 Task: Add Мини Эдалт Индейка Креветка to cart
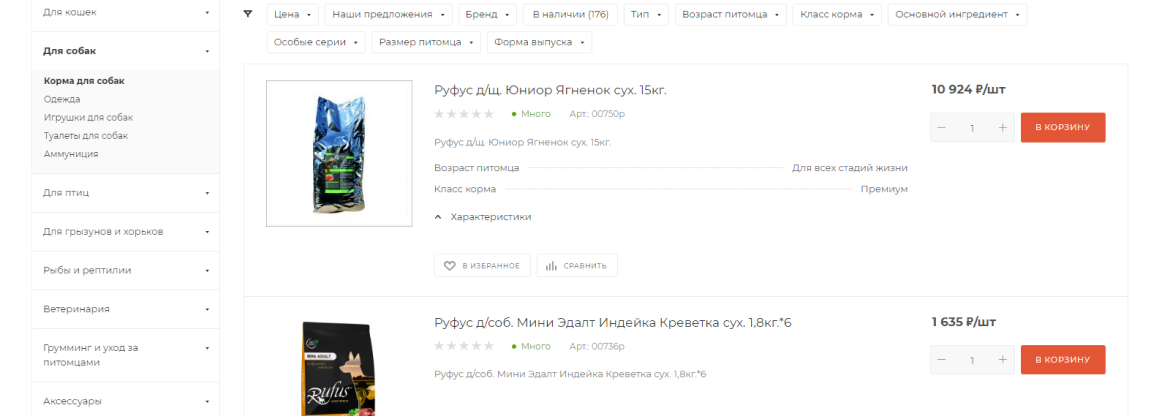point(1063,360)
